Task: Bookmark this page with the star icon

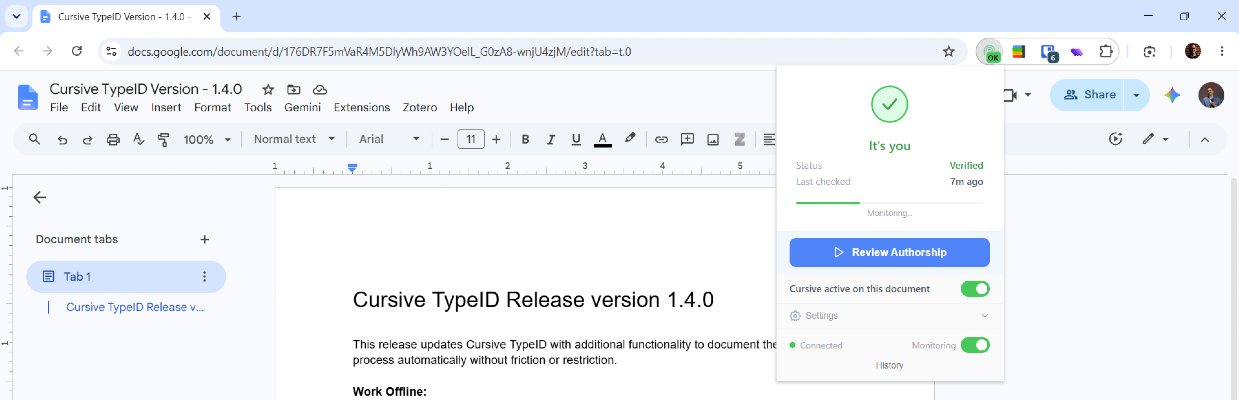Action: pos(949,52)
